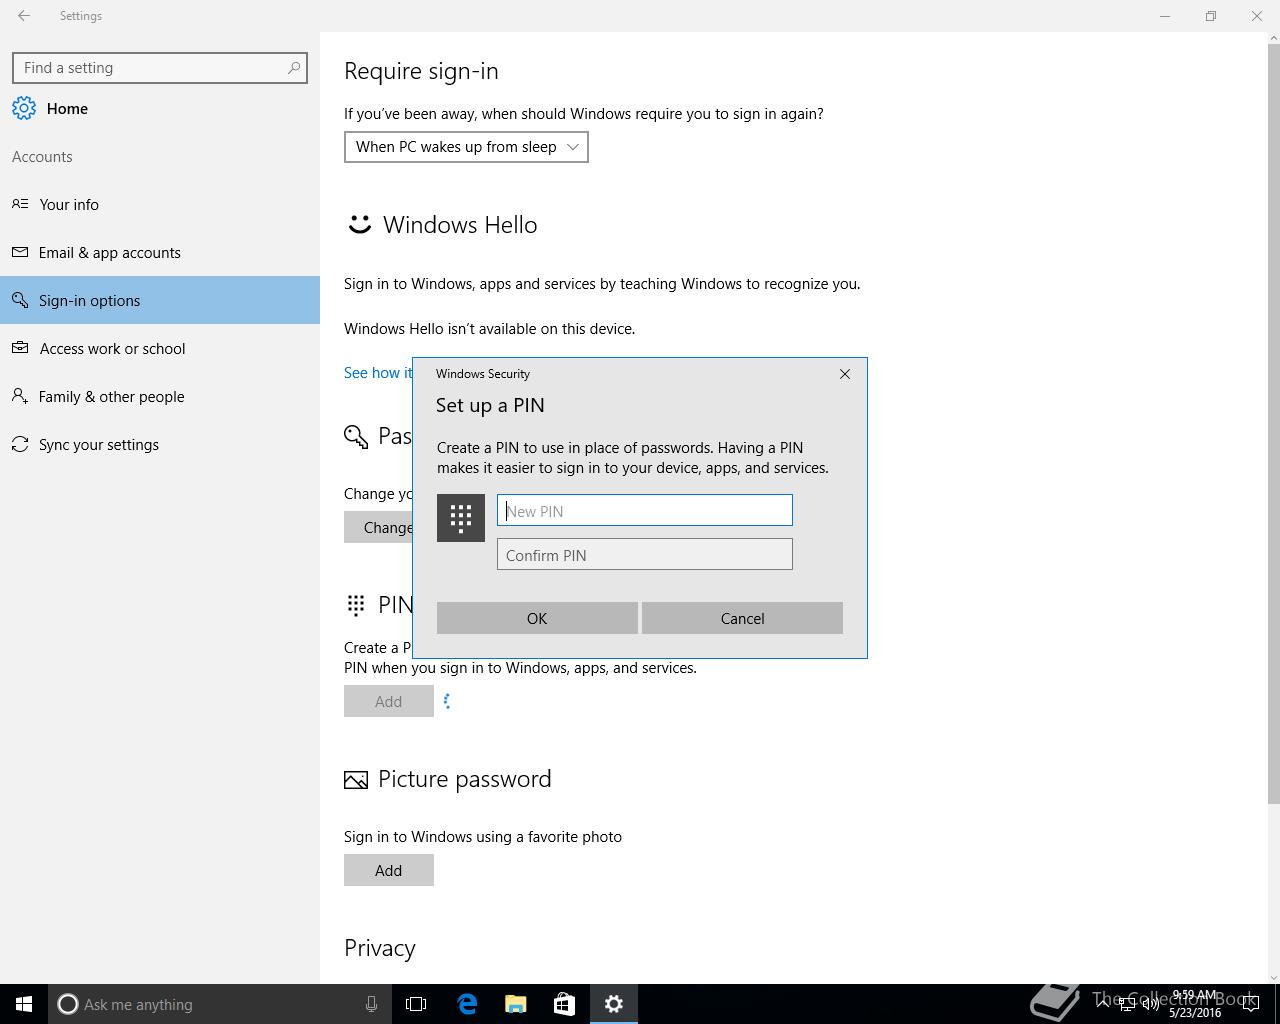Click the Email & app accounts envelope icon
1280x1024 pixels.
(20, 252)
